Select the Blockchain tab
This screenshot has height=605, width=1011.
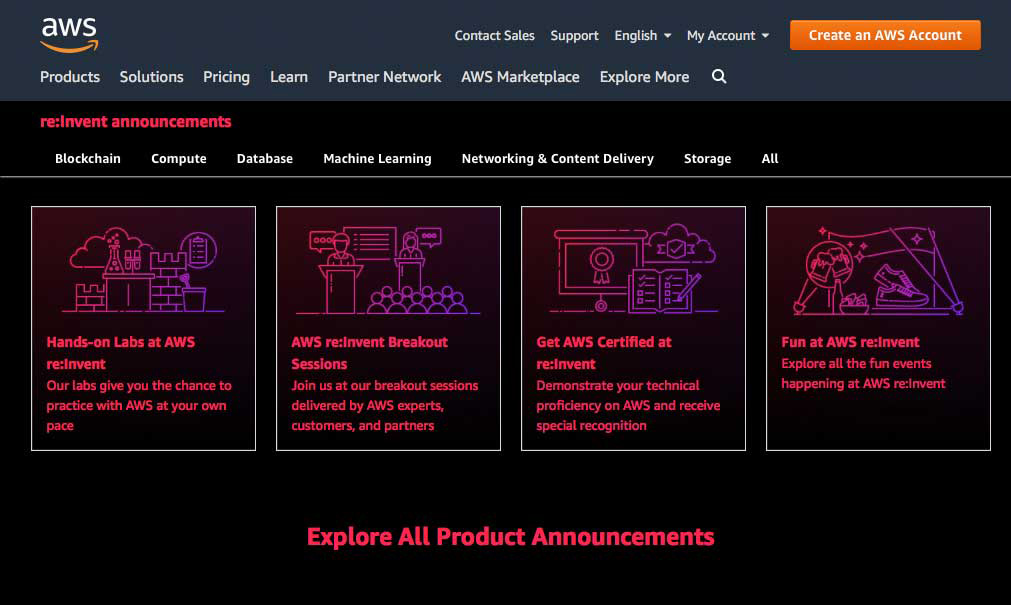pos(88,159)
